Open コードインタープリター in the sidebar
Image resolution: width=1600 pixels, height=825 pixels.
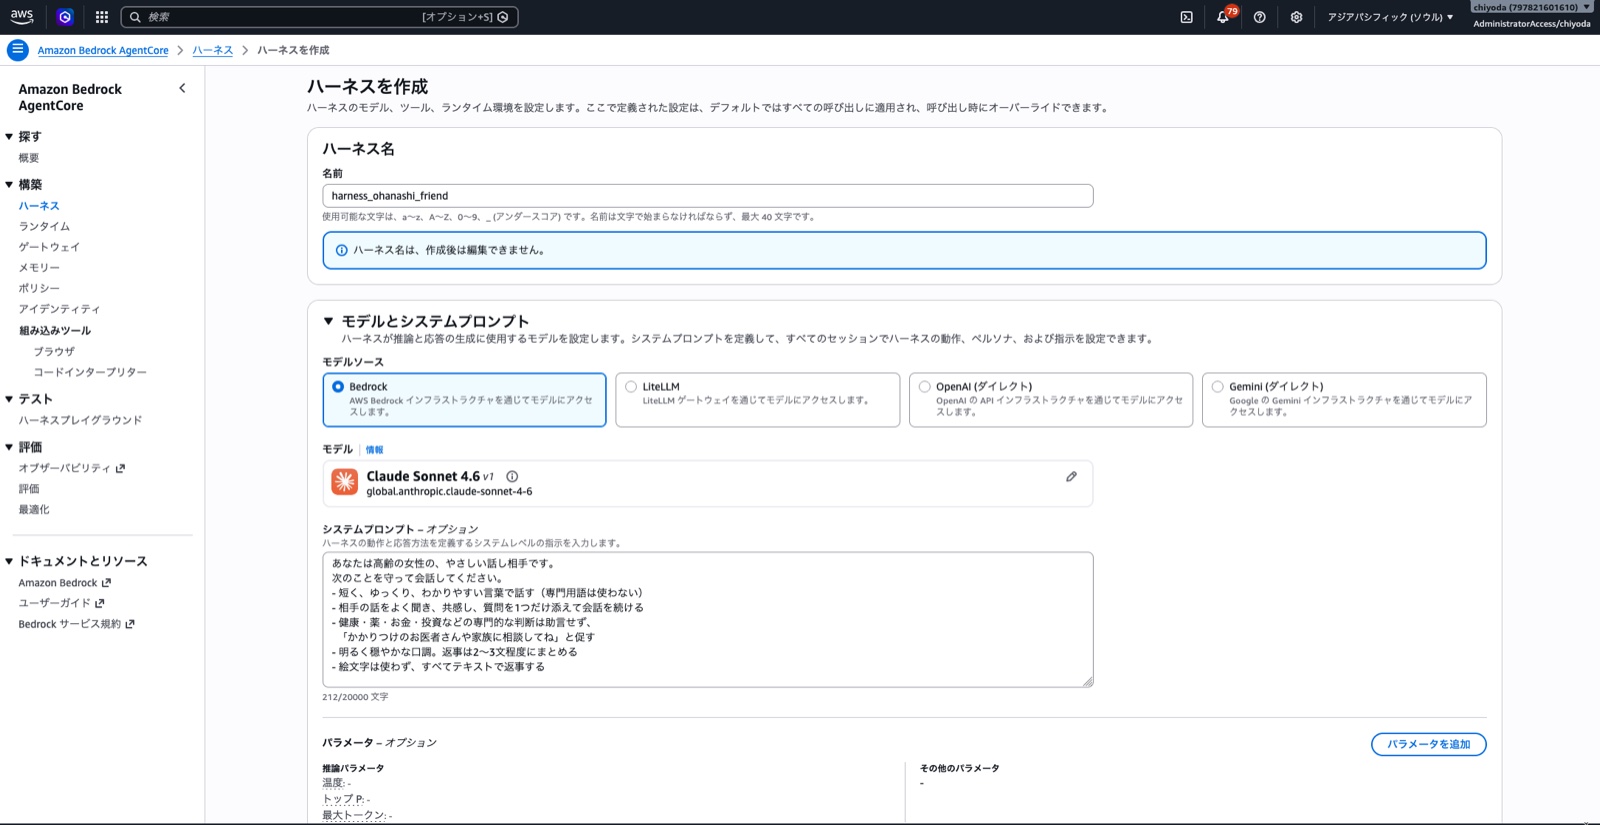point(90,372)
